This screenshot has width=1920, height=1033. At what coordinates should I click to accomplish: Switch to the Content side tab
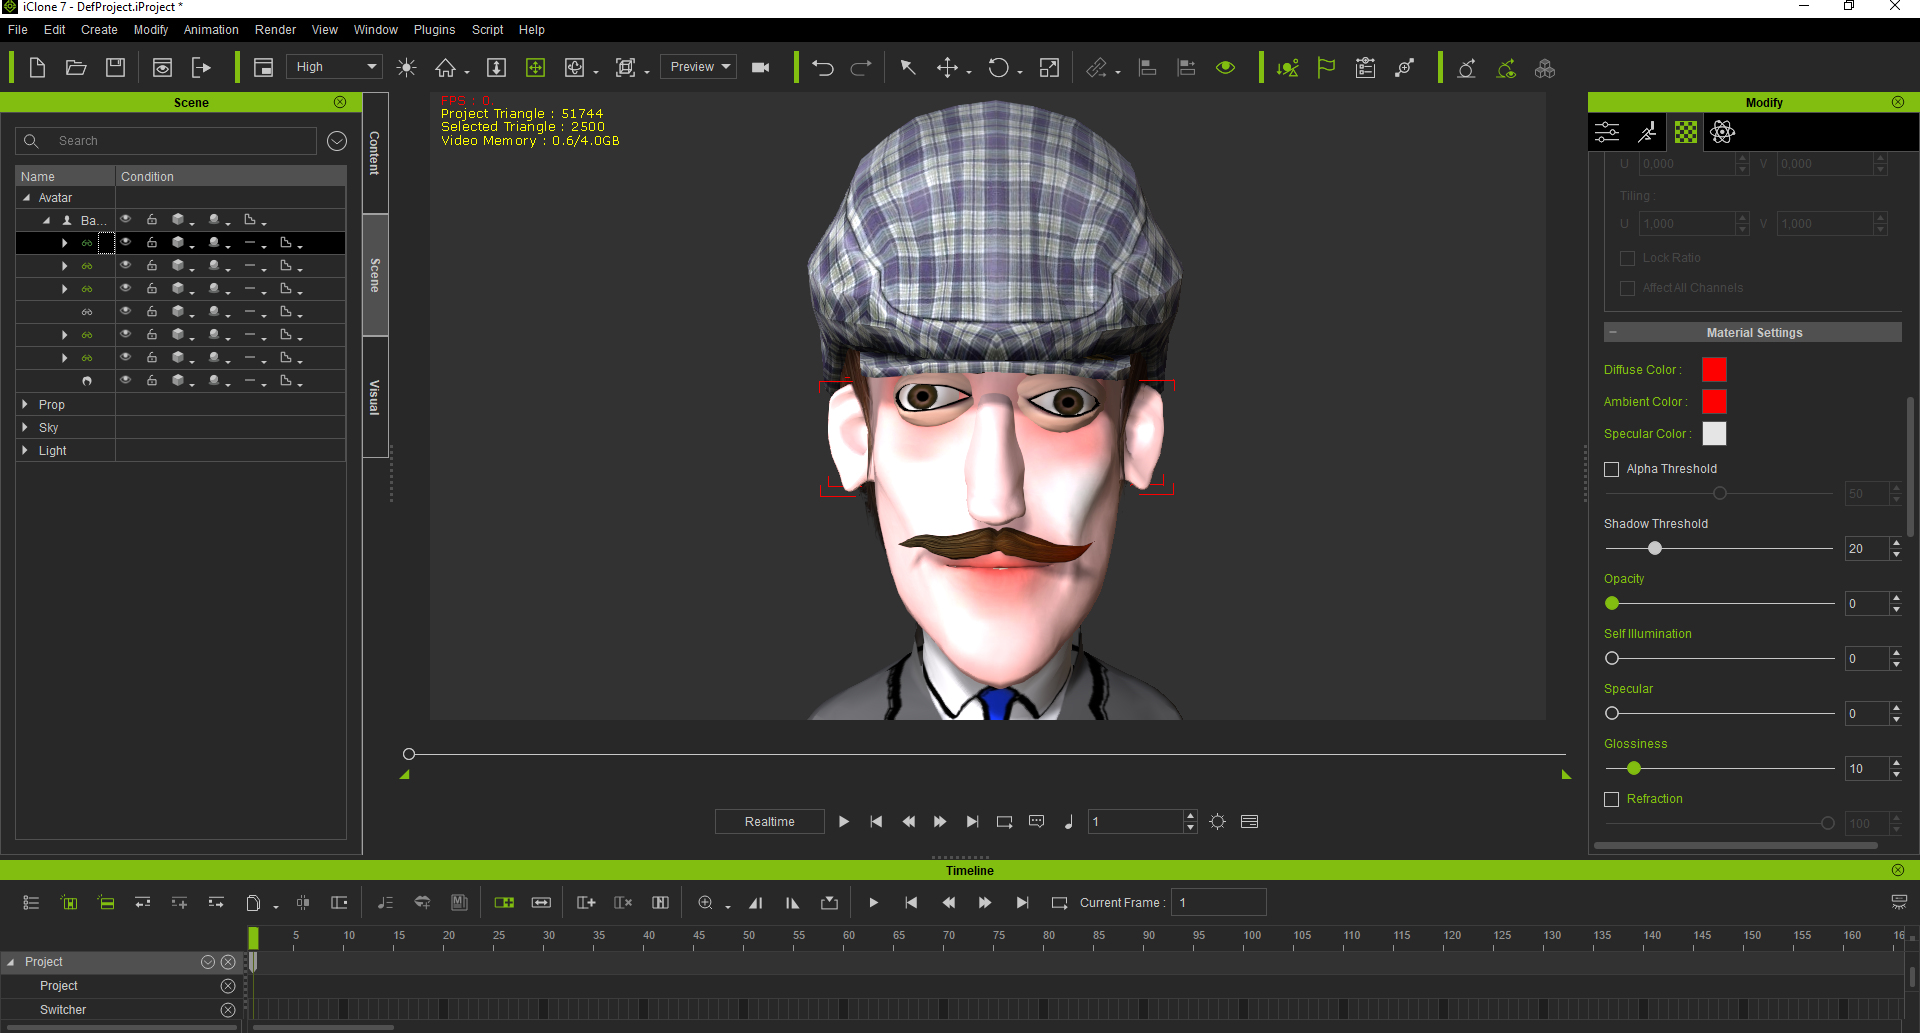coord(375,153)
